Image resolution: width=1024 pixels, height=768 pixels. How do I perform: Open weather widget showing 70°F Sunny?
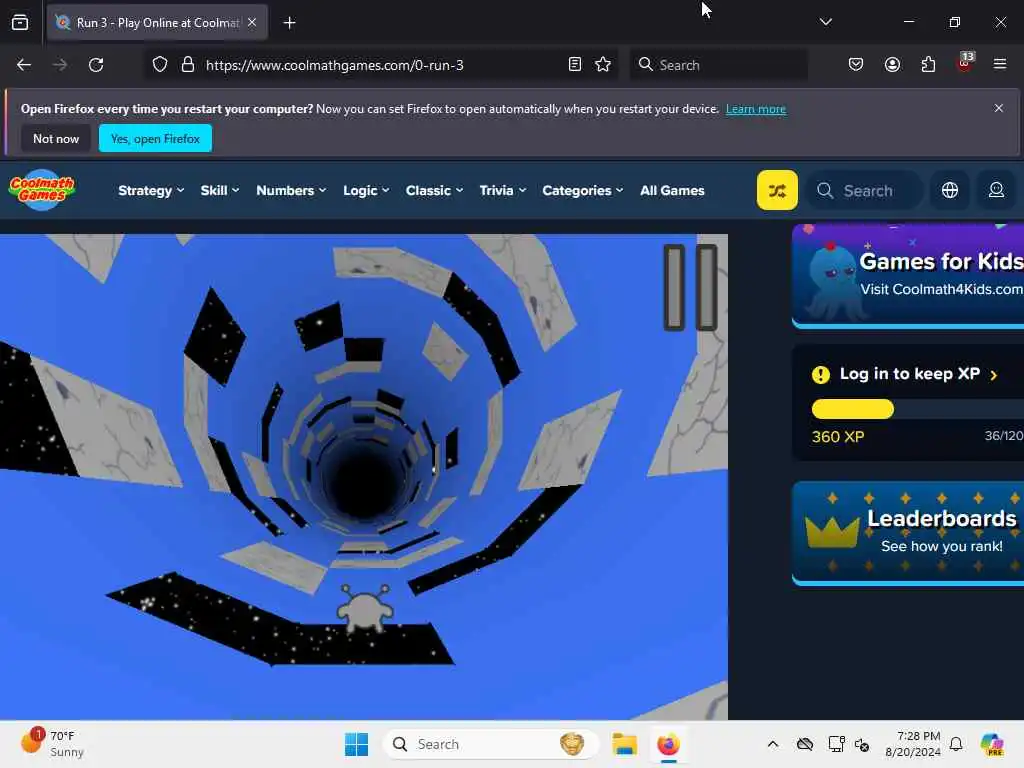click(52, 743)
